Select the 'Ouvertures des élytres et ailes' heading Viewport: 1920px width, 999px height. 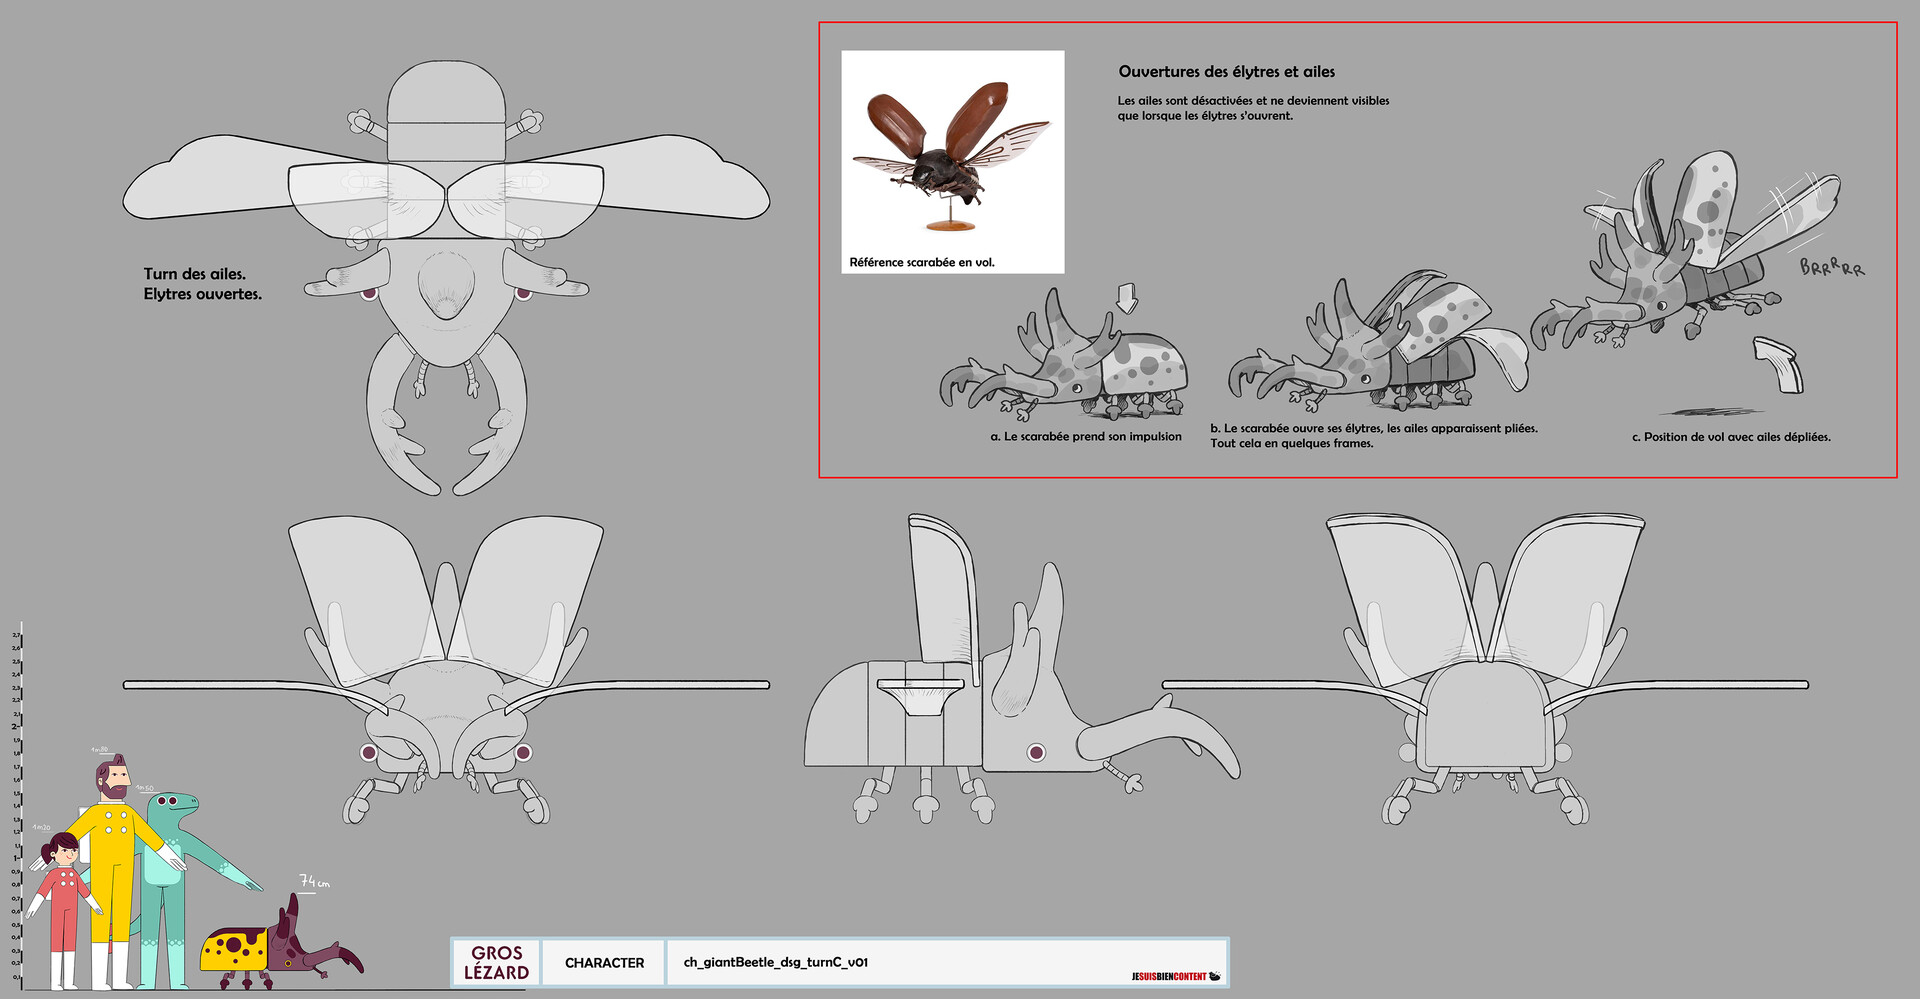1226,72
